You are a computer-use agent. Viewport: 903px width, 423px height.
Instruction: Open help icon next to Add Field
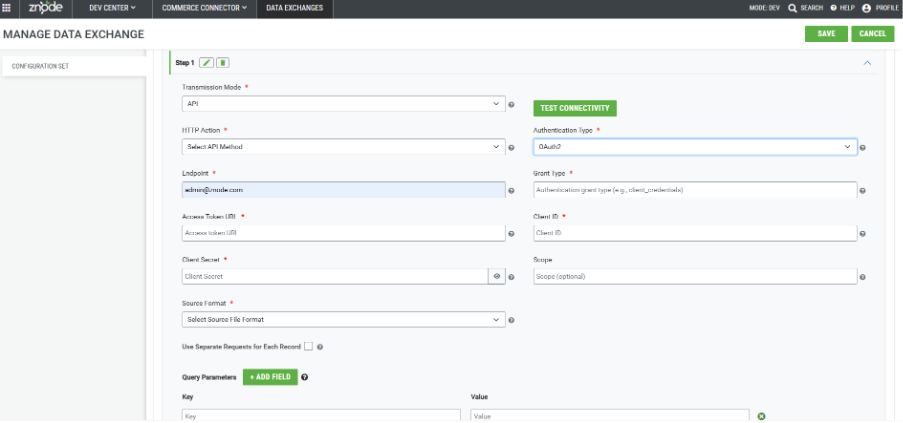coord(305,378)
